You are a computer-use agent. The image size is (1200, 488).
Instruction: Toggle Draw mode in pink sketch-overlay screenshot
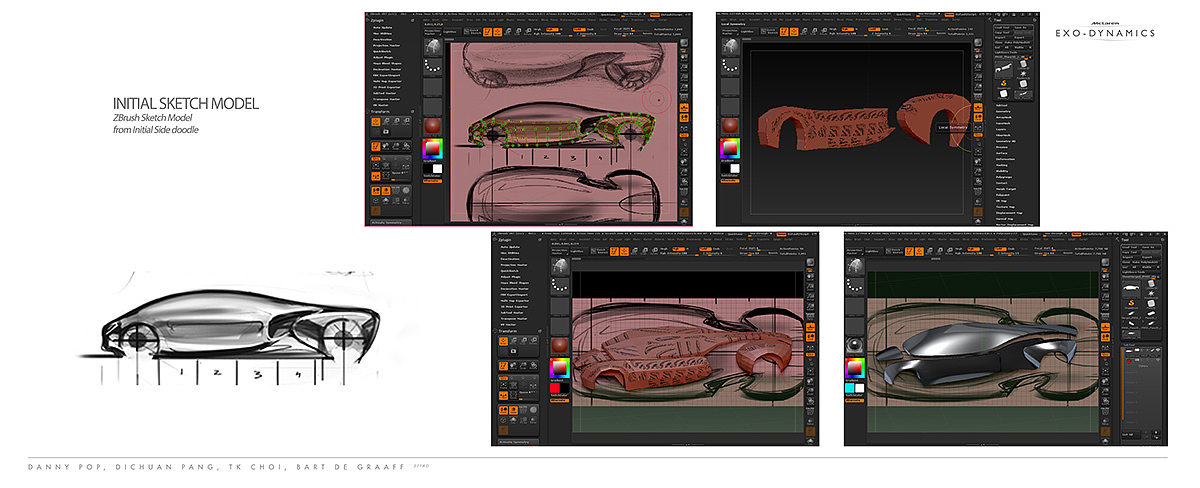point(498,31)
